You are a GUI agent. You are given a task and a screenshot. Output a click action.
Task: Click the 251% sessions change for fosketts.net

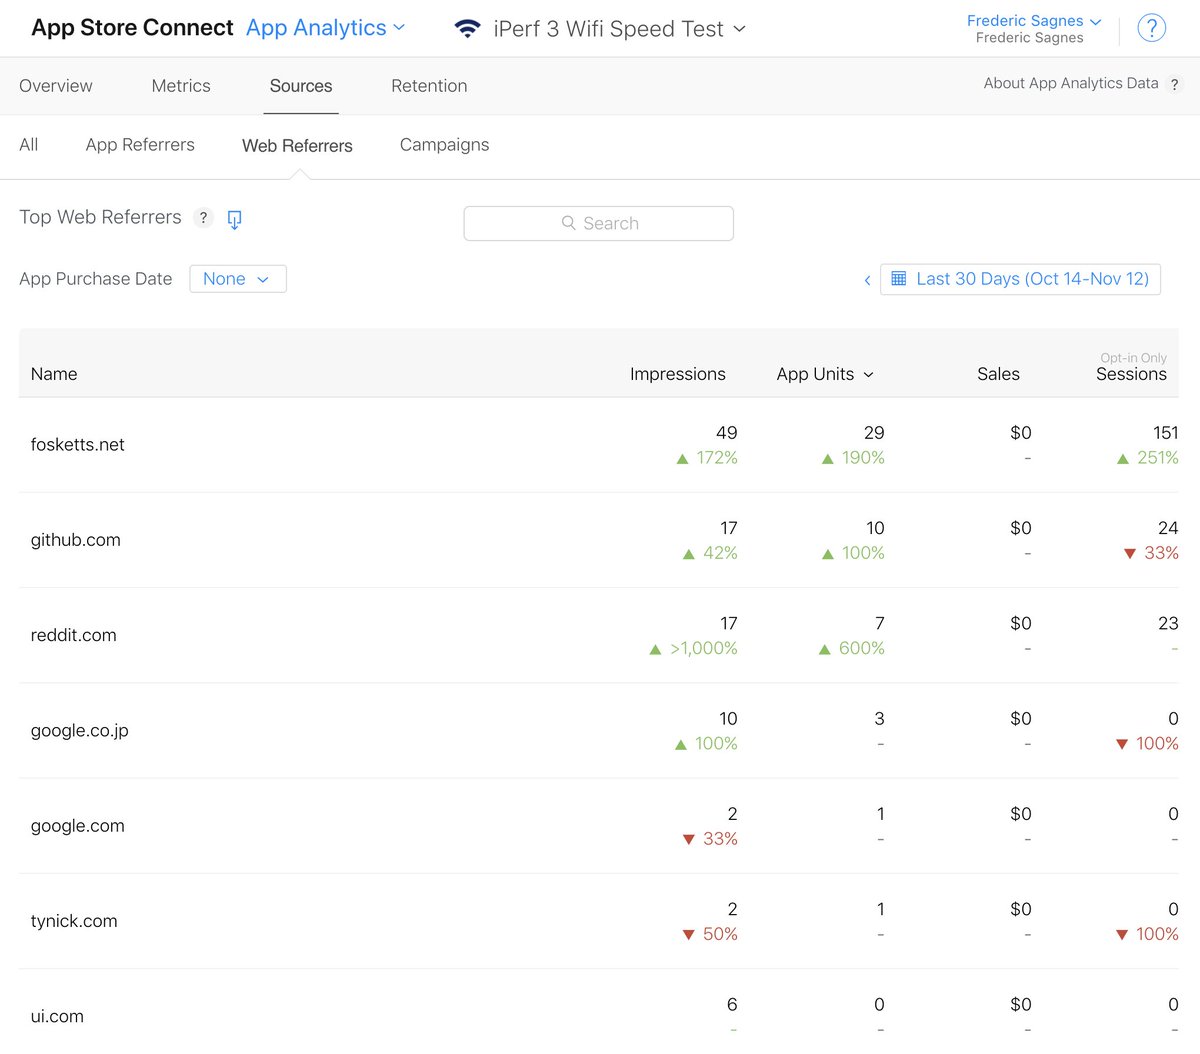1148,458
